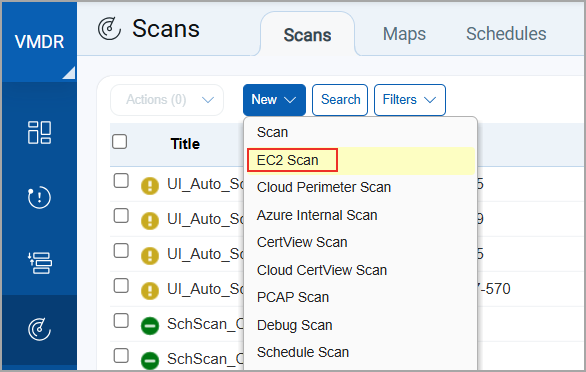Image resolution: width=586 pixels, height=372 pixels.
Task: Tick checkbox of first SchScan row
Action: click(121, 321)
